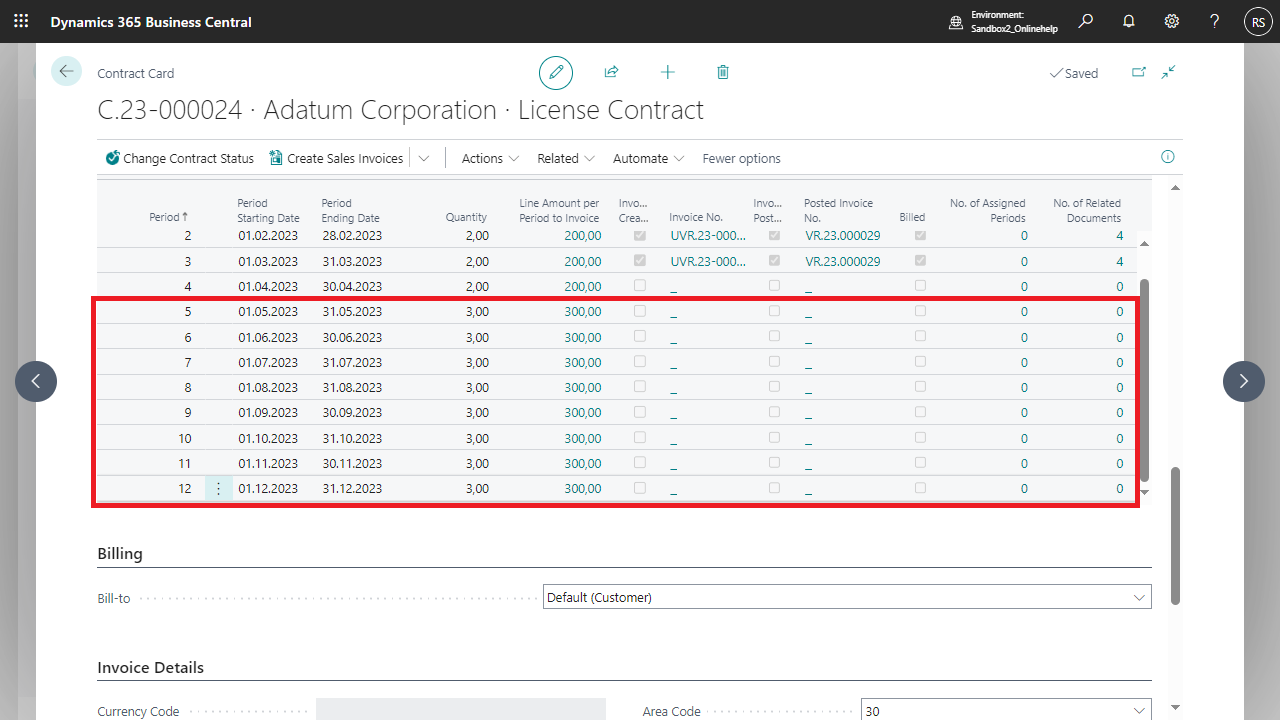1280x720 pixels.
Task: Open the notifications bell
Action: point(1129,21)
